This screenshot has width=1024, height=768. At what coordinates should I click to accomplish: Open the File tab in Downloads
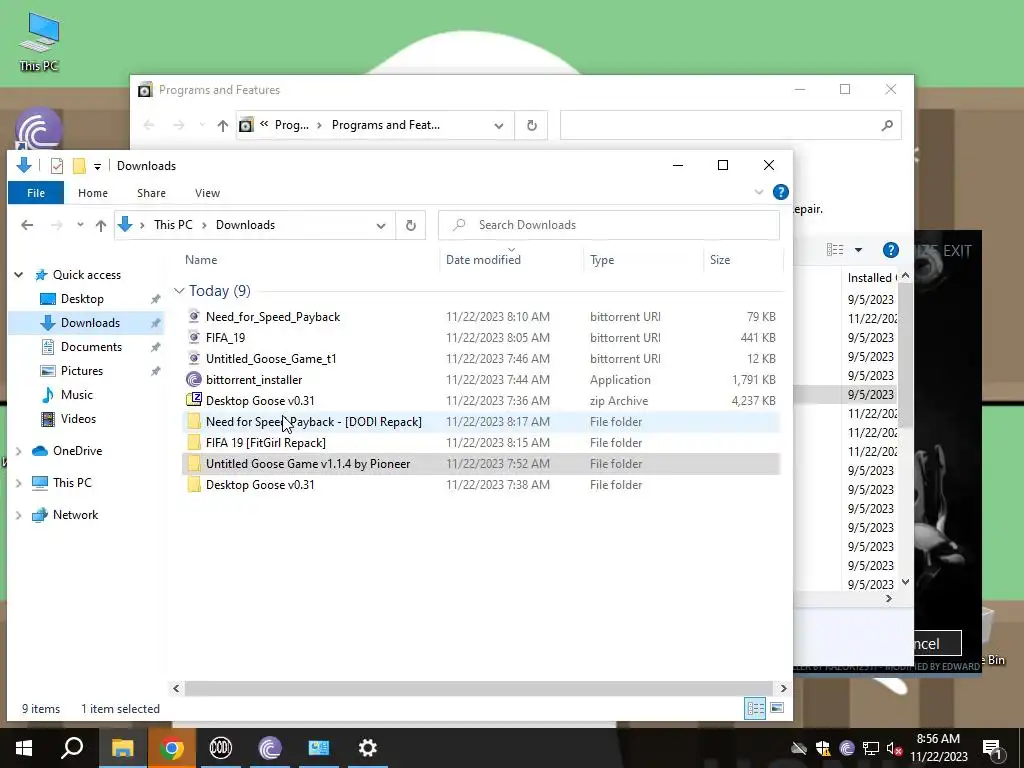[x=36, y=193]
